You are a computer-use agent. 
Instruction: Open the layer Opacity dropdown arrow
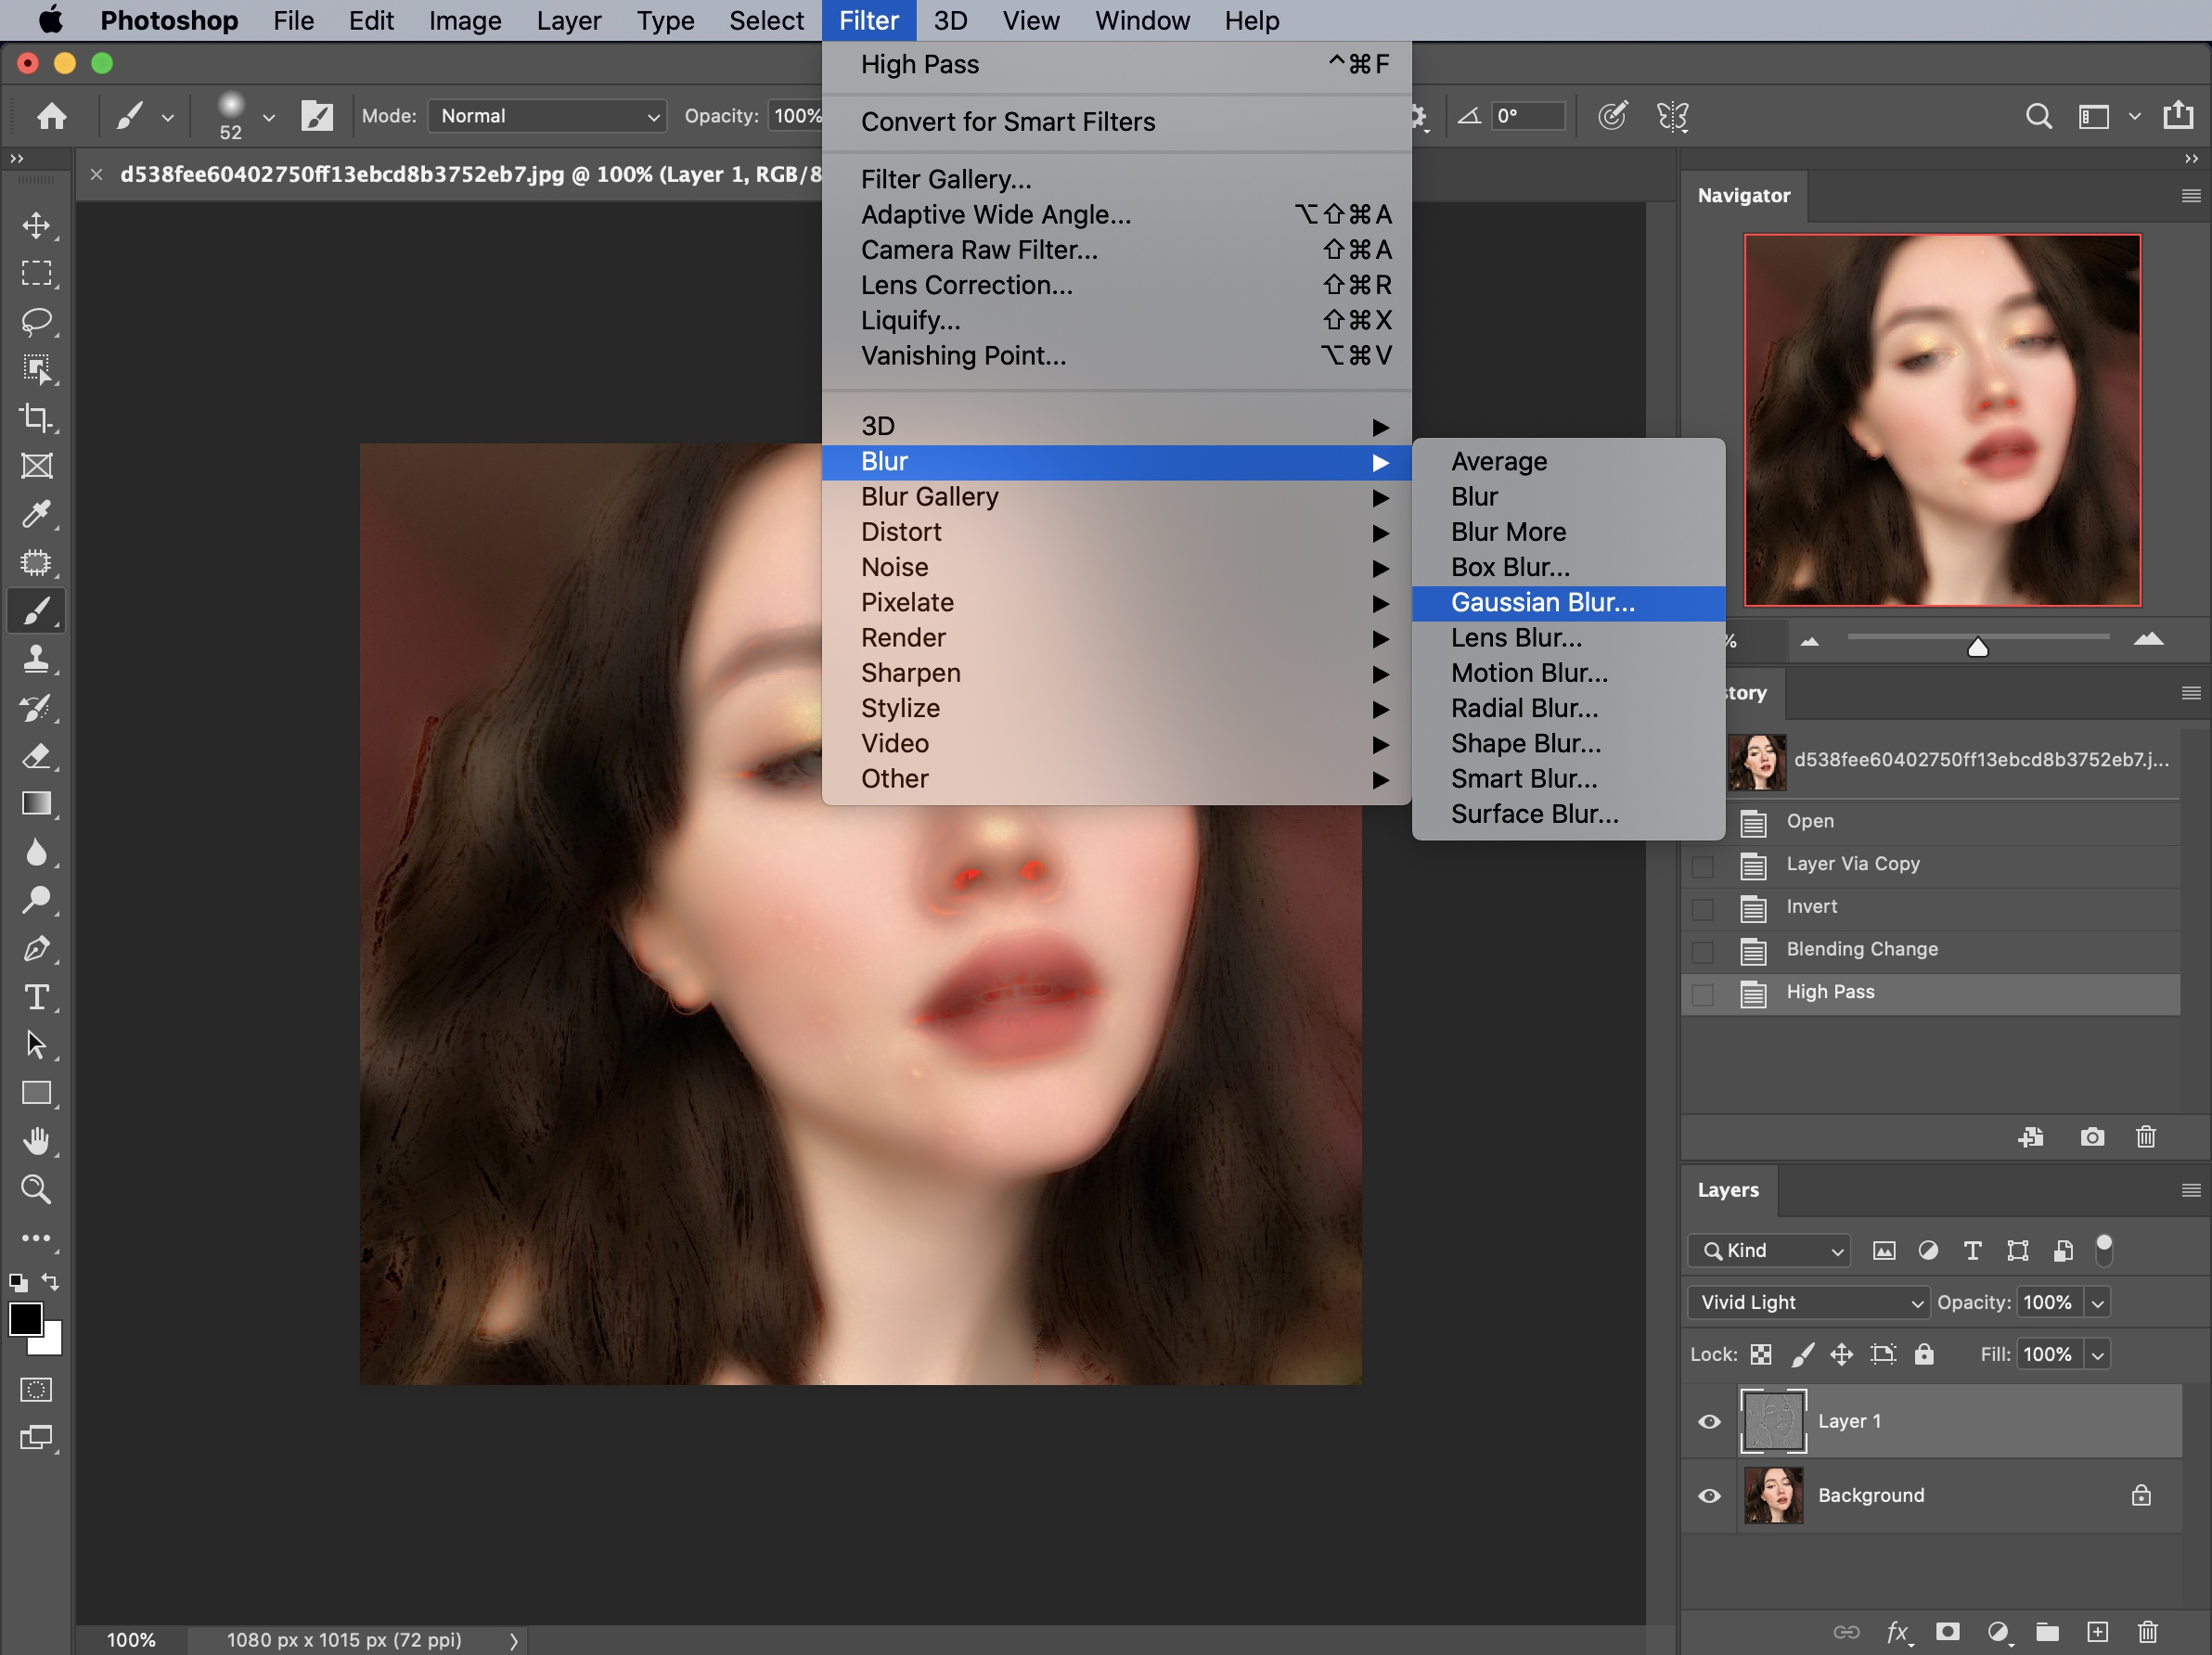2097,1302
